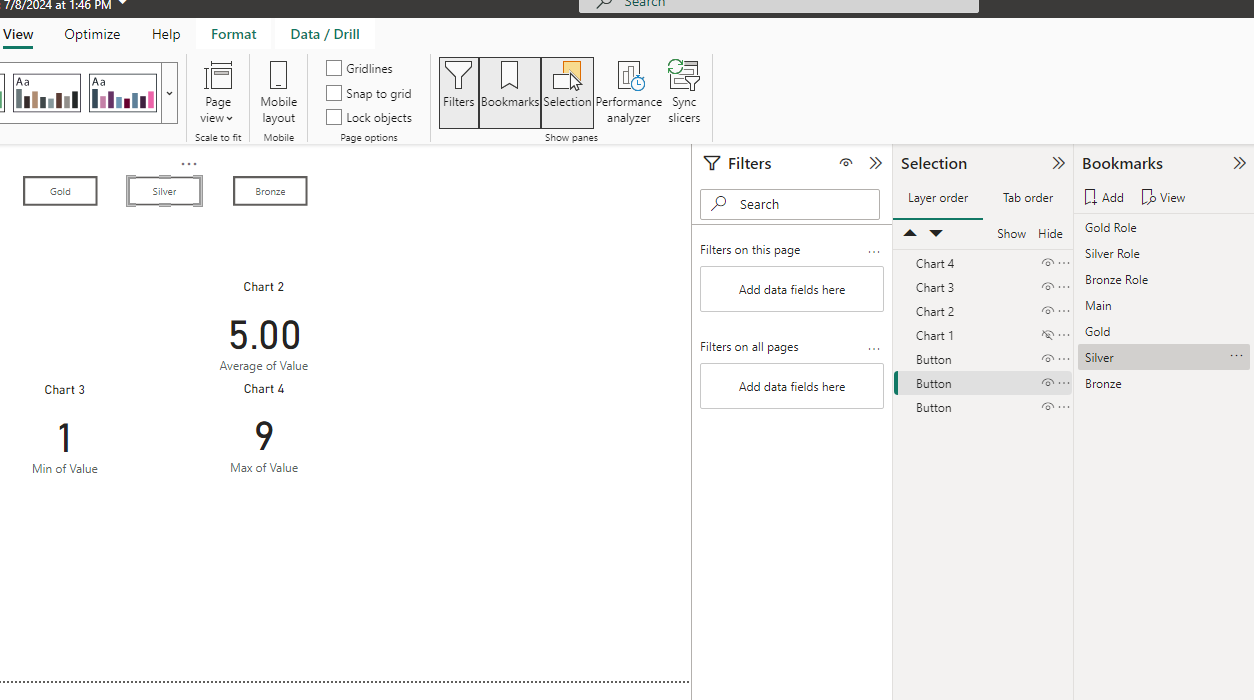Screen dimensions: 1254x700
Task: Collapse the Bookmarks pane with chevrons
Action: pos(1240,163)
